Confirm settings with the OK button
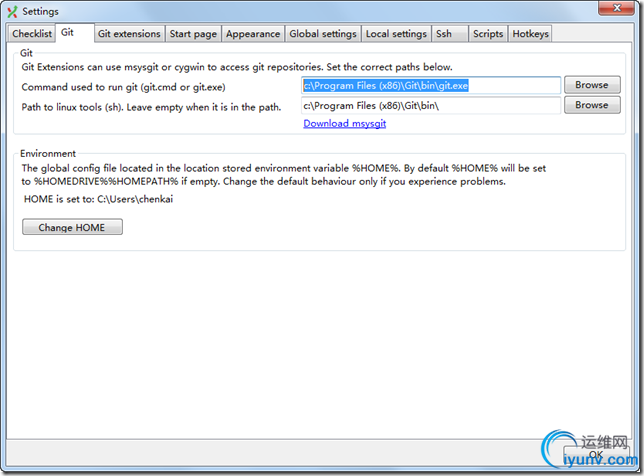The image size is (644, 476). 596,455
